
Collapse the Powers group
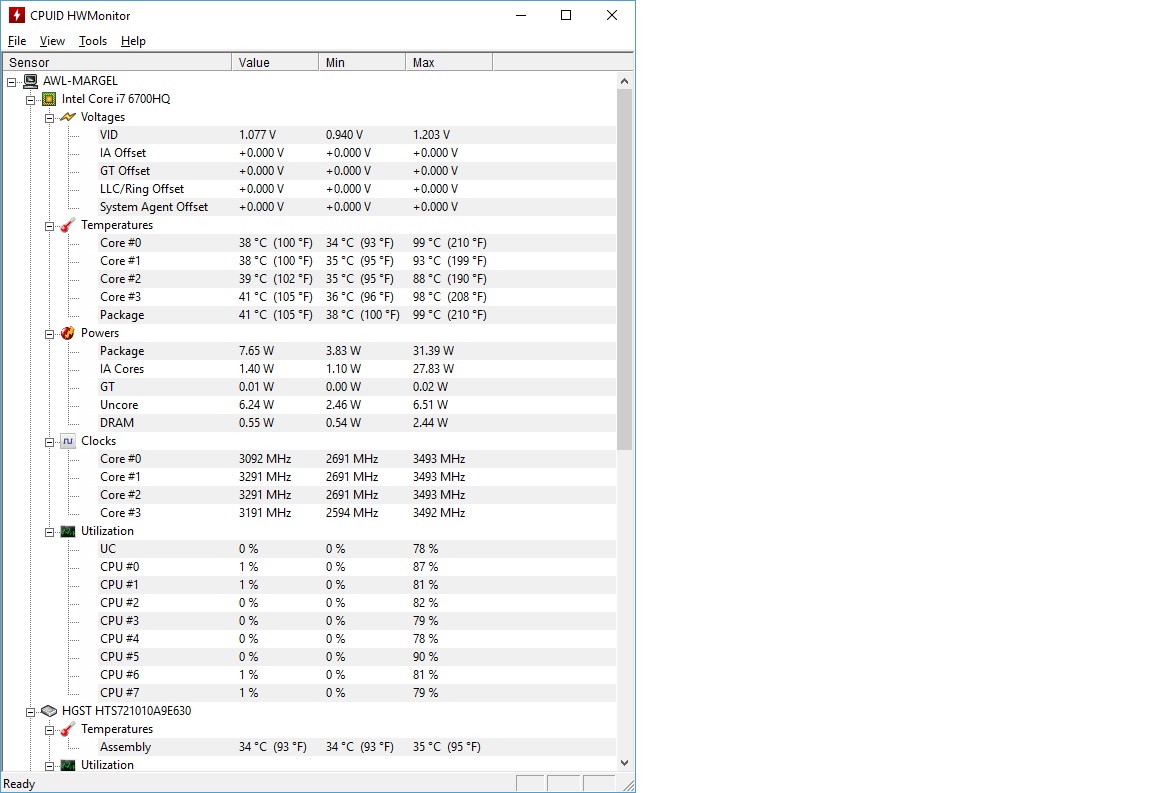50,334
